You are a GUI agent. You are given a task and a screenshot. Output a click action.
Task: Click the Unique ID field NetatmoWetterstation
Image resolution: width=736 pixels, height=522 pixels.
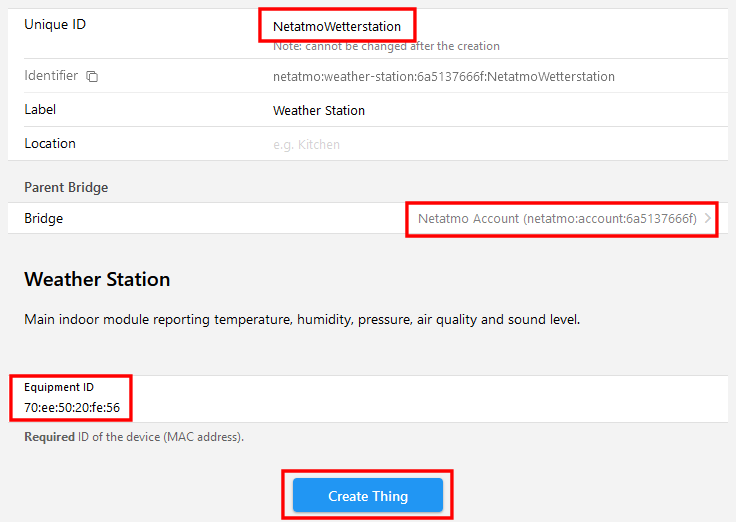(337, 26)
